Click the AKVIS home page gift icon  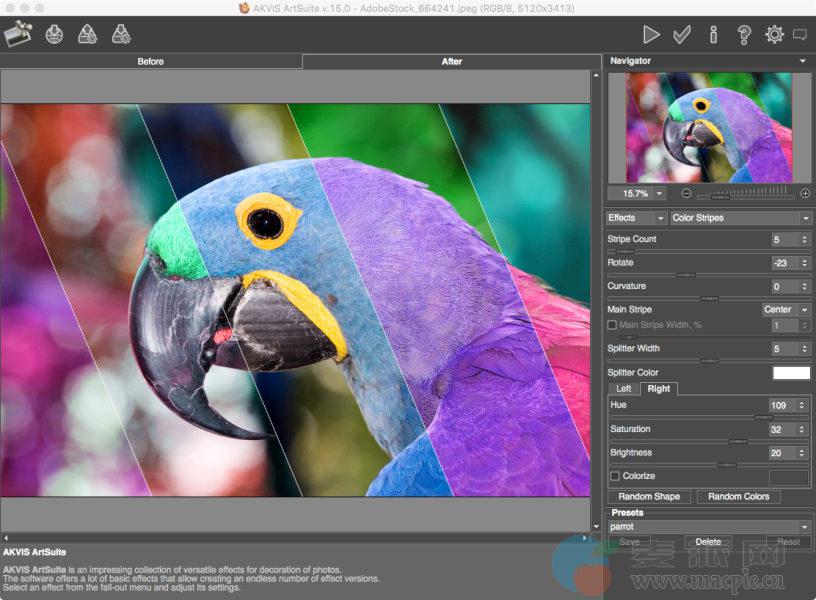coord(18,35)
